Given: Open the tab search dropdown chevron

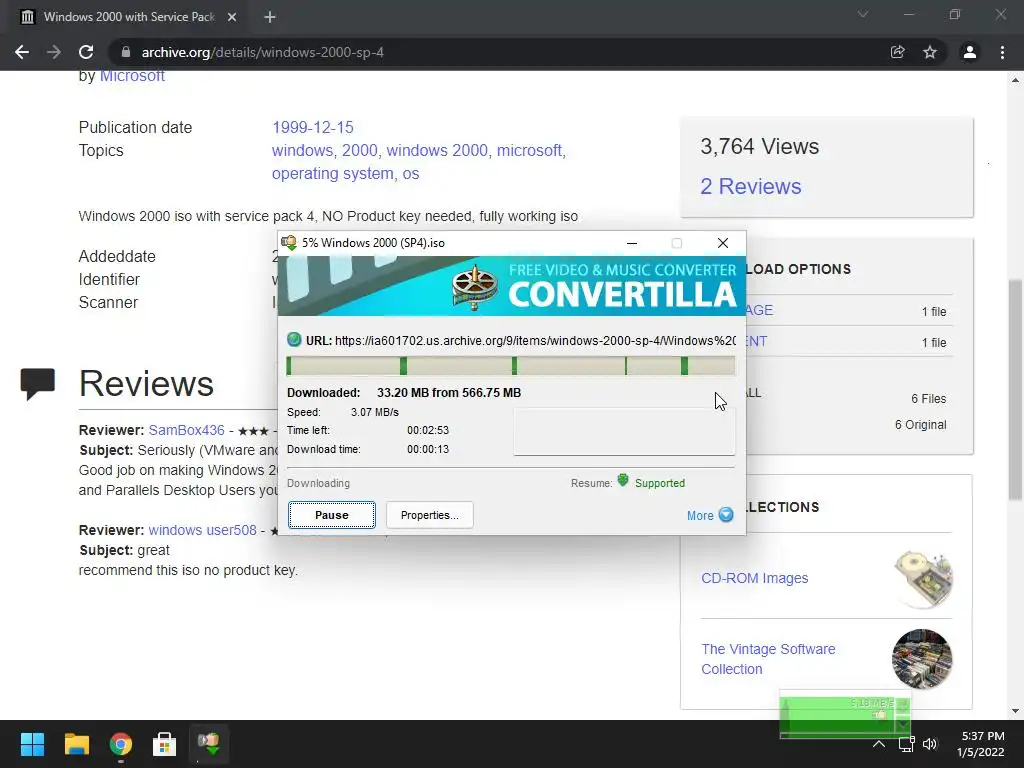Looking at the screenshot, I should coord(863,14).
